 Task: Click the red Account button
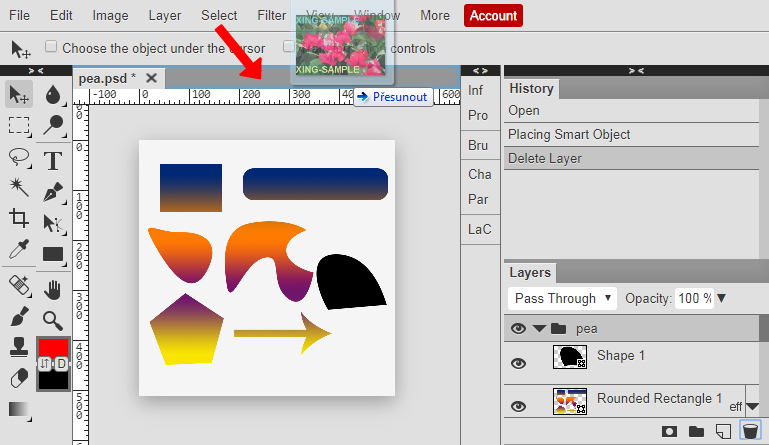493,15
